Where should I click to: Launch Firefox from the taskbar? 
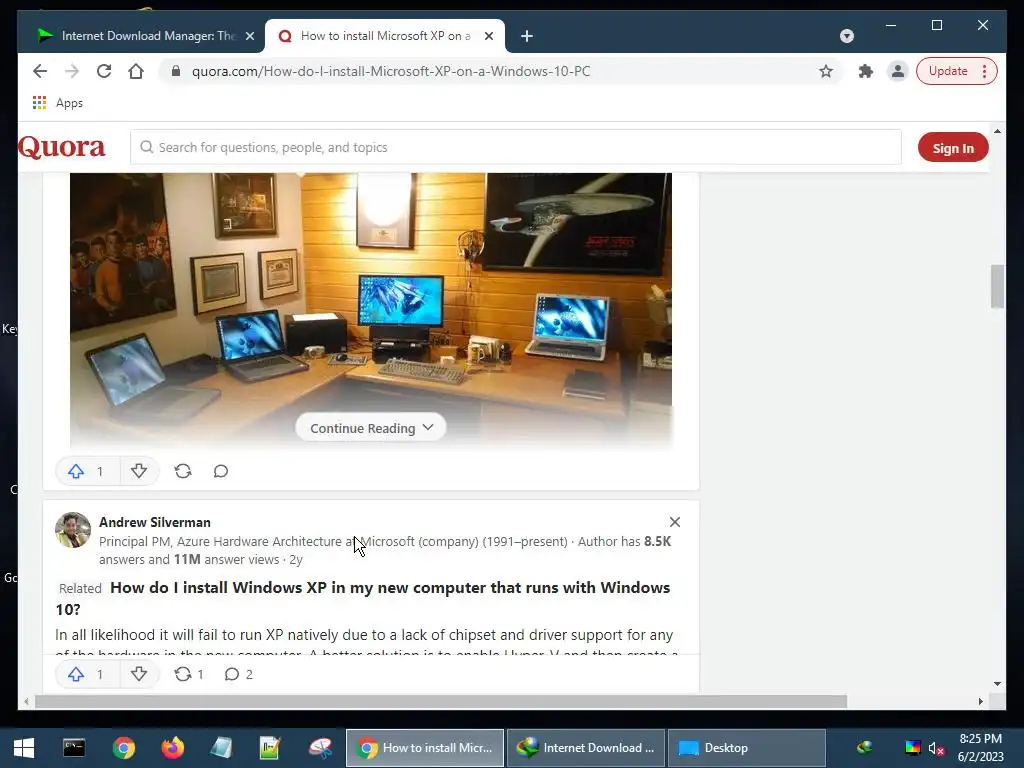click(x=173, y=748)
